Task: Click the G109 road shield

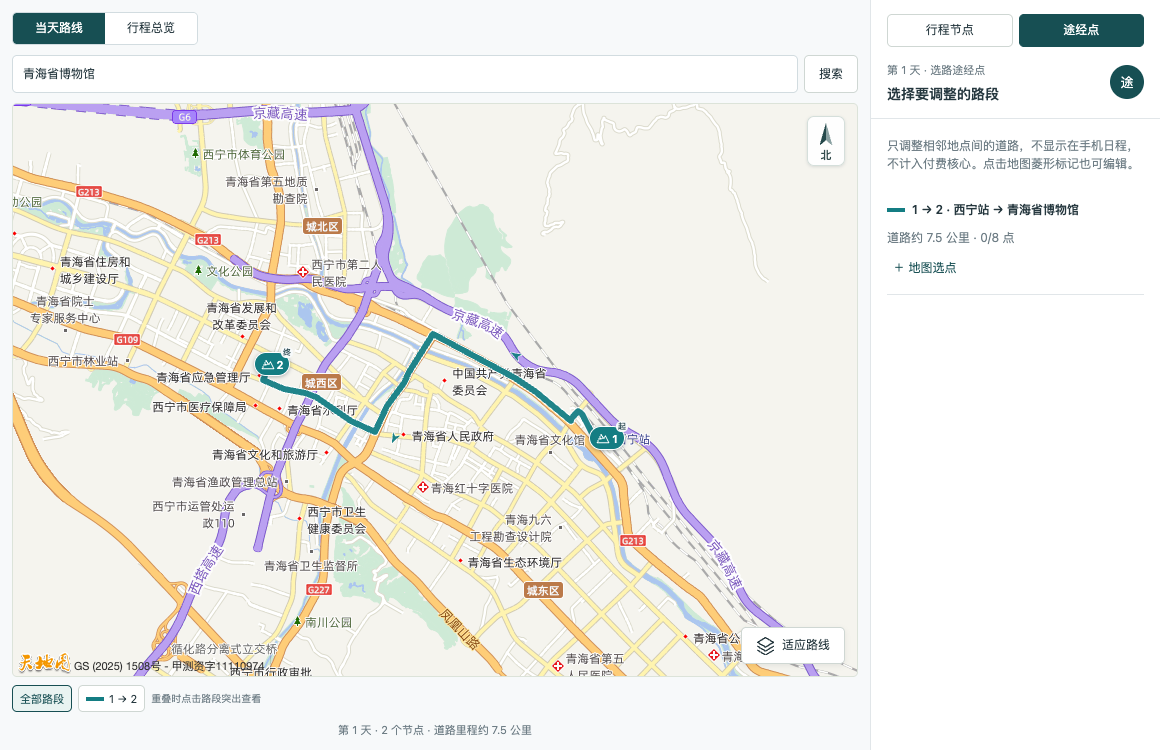Action: point(127,339)
